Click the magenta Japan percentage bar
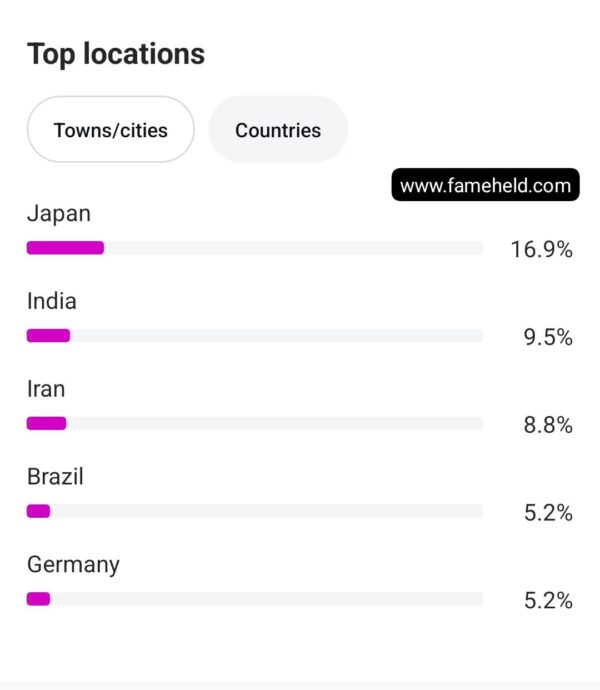Image resolution: width=600 pixels, height=690 pixels. coord(65,248)
